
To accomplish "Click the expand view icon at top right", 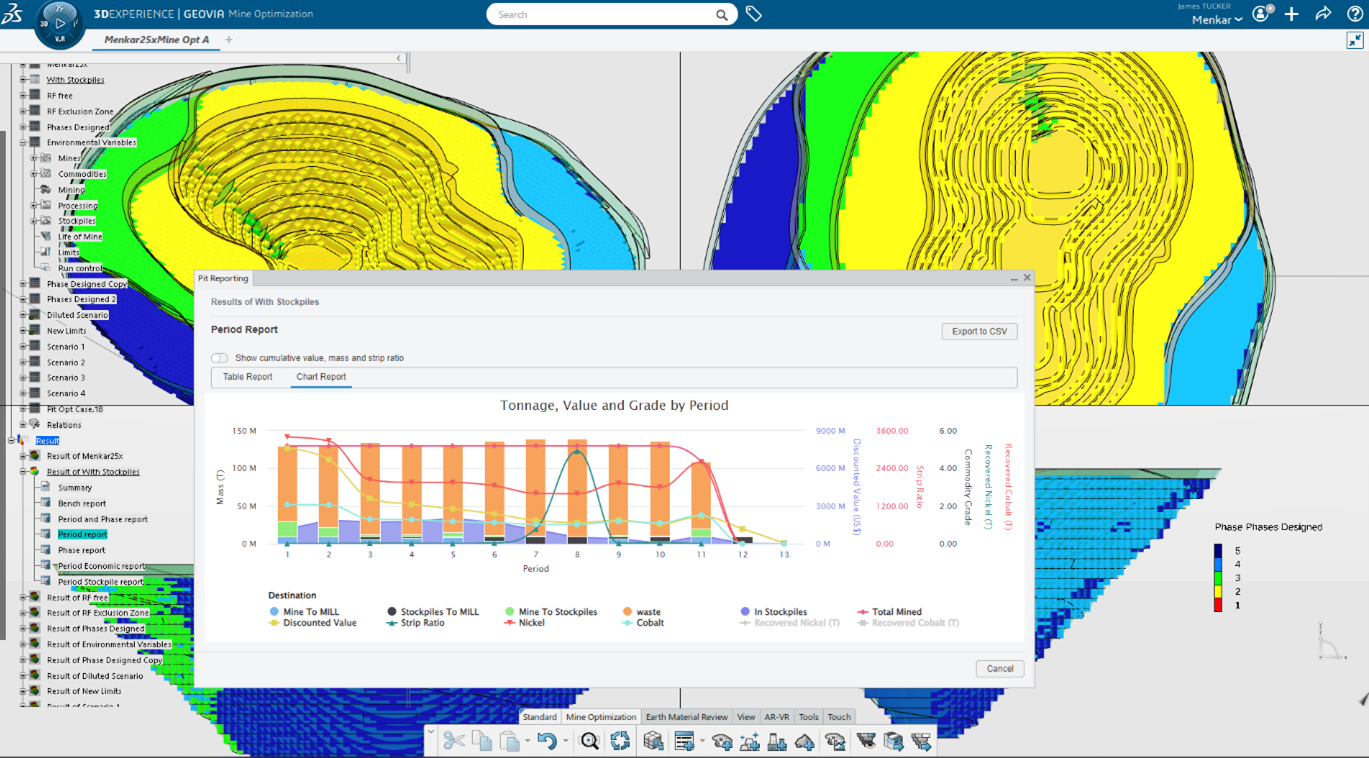I will point(1355,40).
